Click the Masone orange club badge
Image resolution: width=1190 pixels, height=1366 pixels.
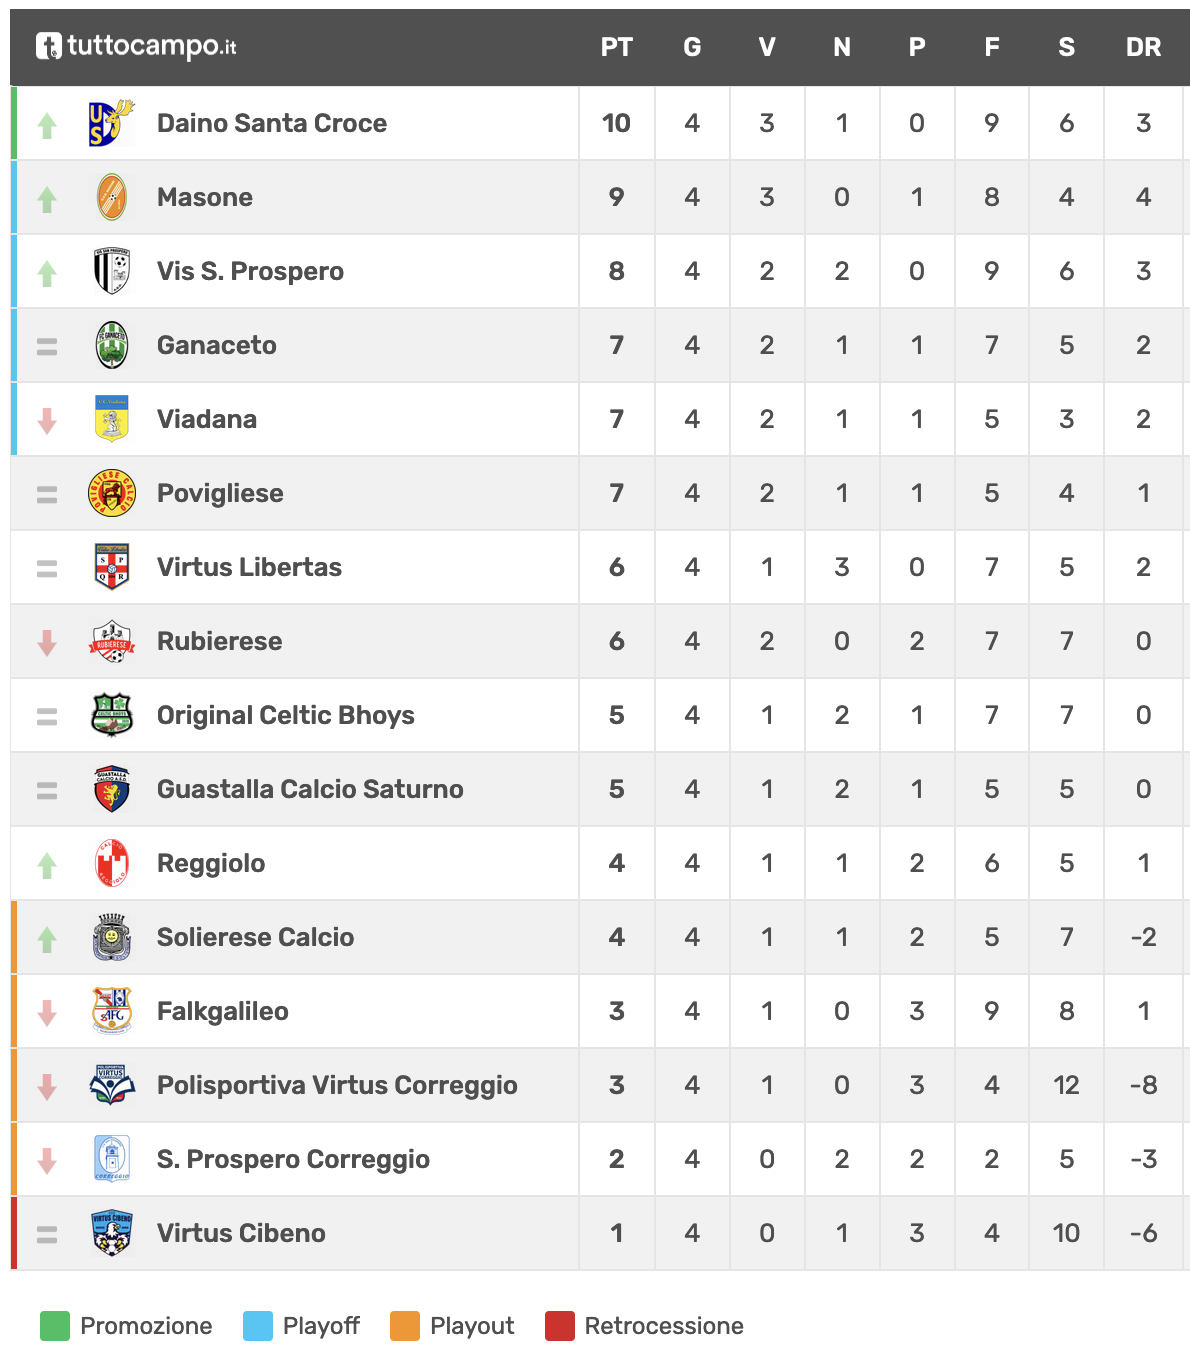pyautogui.click(x=112, y=197)
